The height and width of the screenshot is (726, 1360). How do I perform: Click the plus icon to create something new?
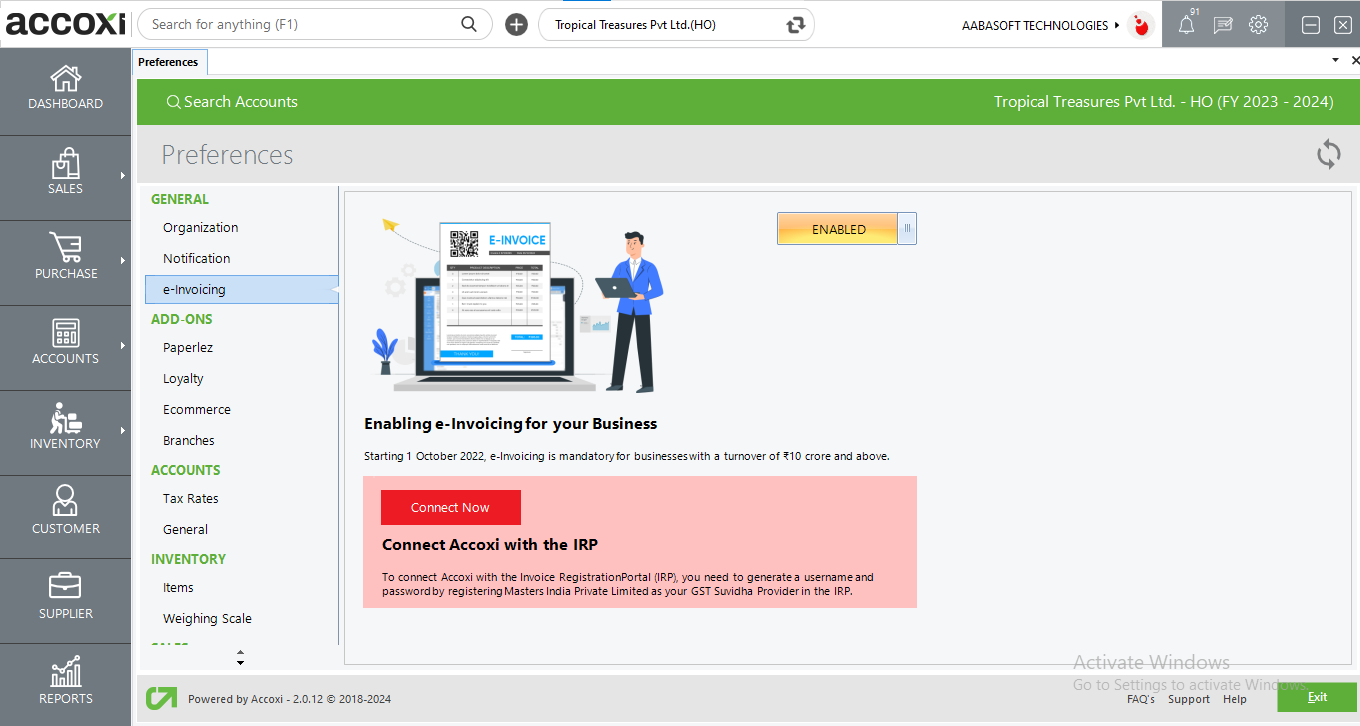pyautogui.click(x=516, y=24)
